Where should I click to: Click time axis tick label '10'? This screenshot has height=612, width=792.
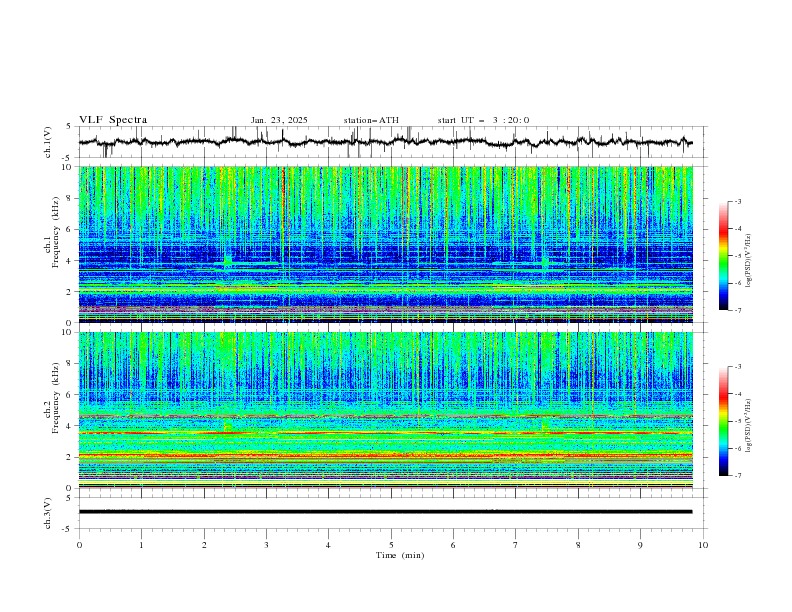(703, 545)
